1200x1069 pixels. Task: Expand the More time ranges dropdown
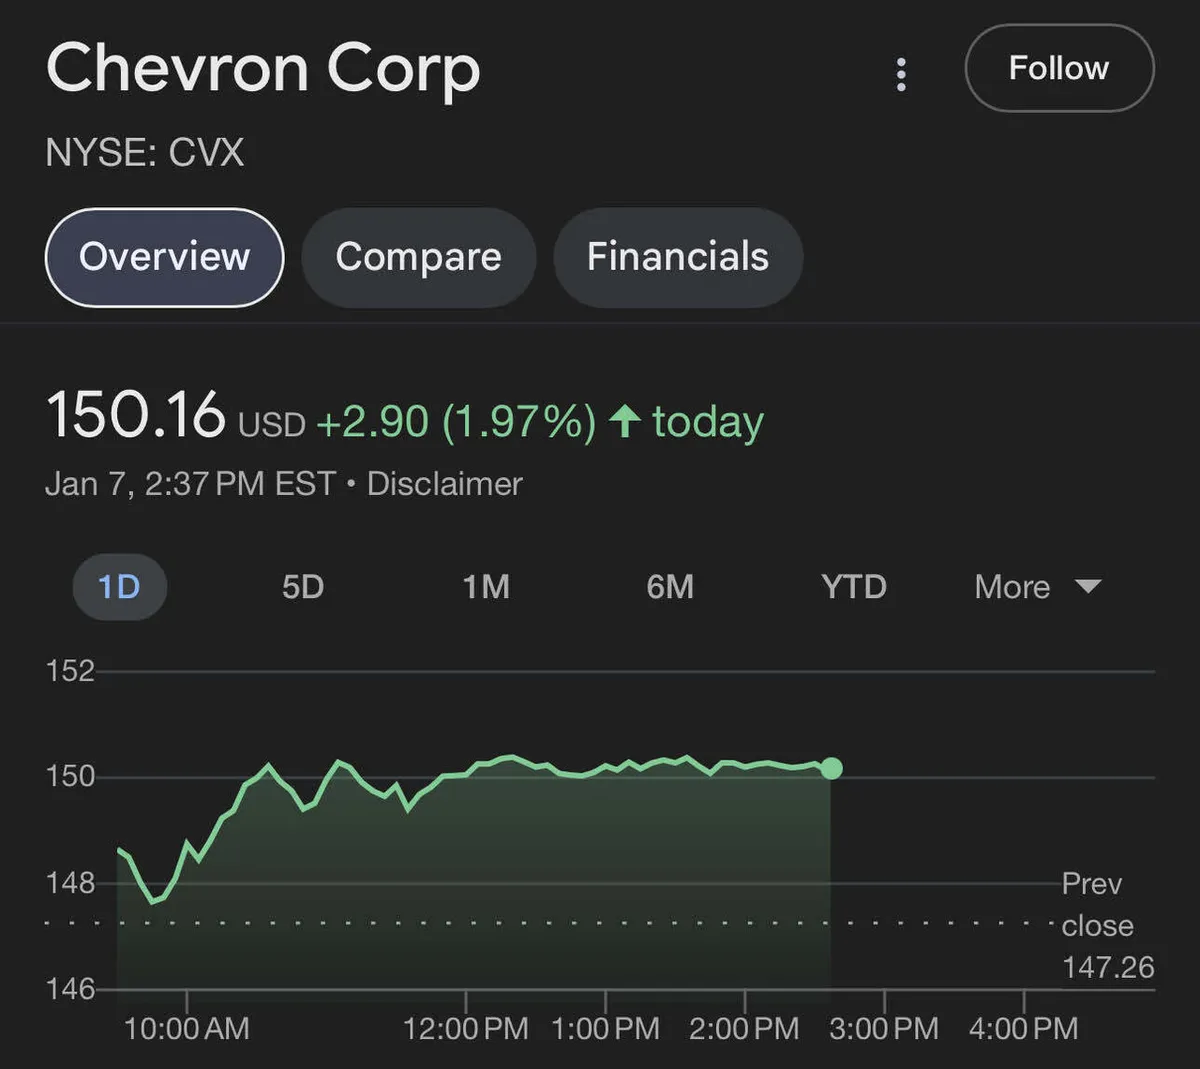[1012, 586]
